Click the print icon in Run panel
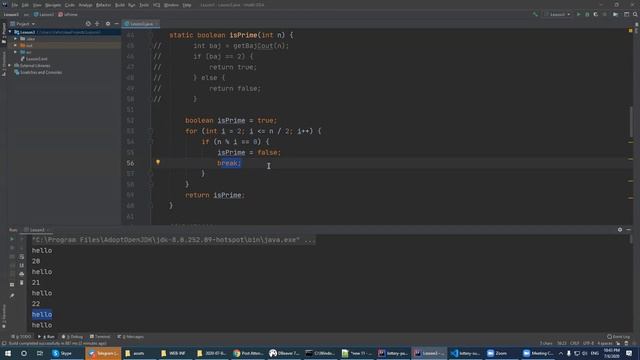 22,274
